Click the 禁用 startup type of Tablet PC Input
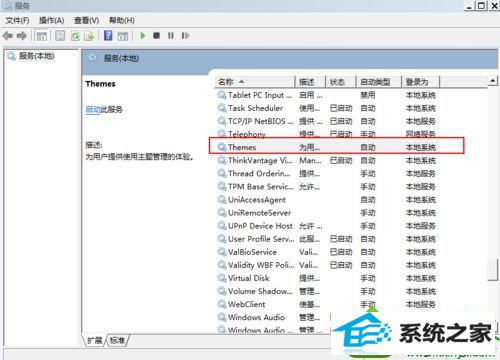Screen dimensions: 500x360 [x=368, y=95]
